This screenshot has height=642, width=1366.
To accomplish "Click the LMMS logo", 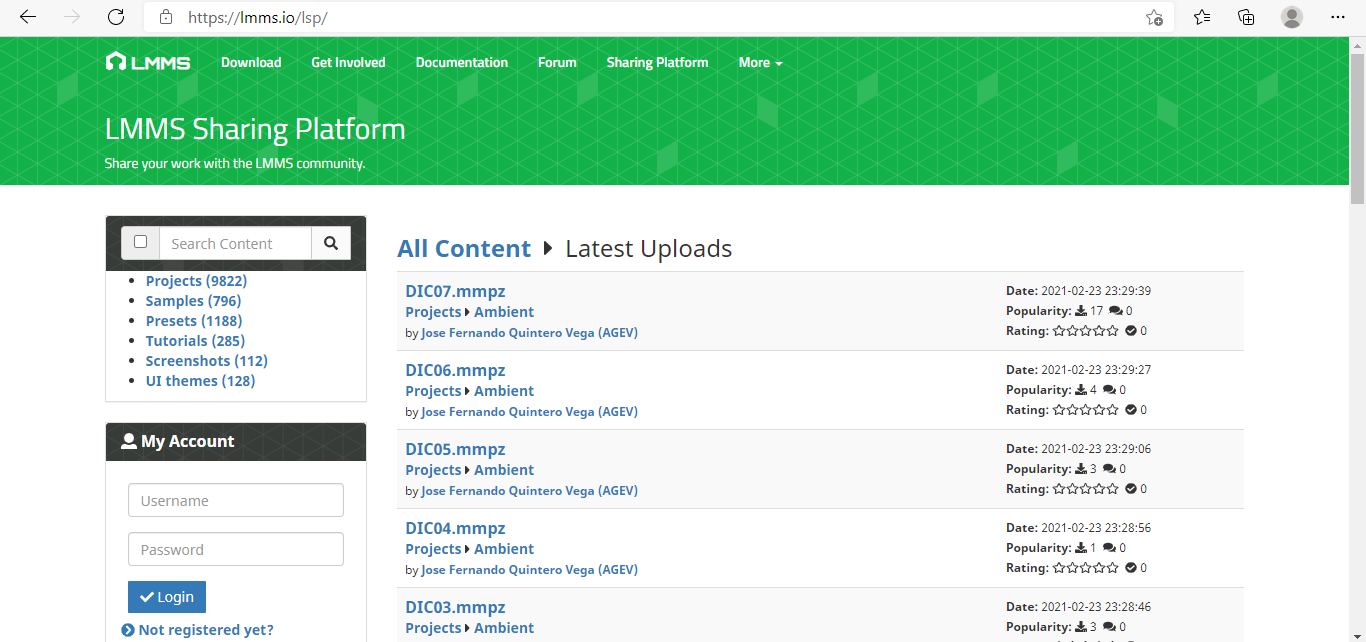I will pyautogui.click(x=148, y=62).
